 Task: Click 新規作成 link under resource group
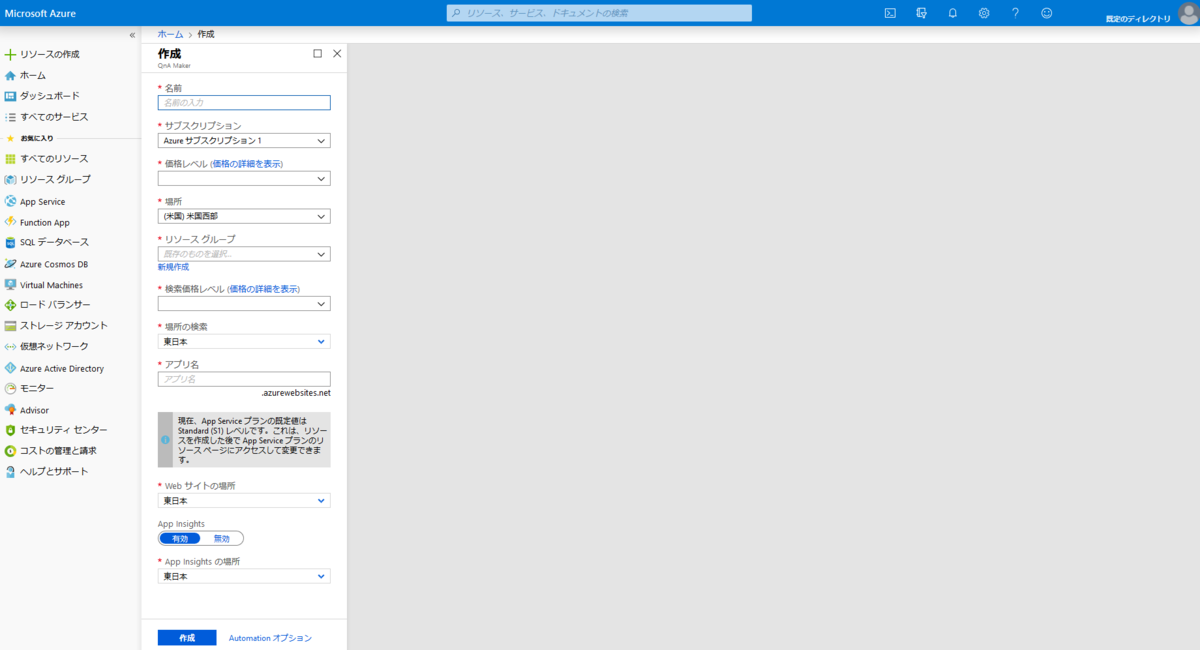(173, 267)
